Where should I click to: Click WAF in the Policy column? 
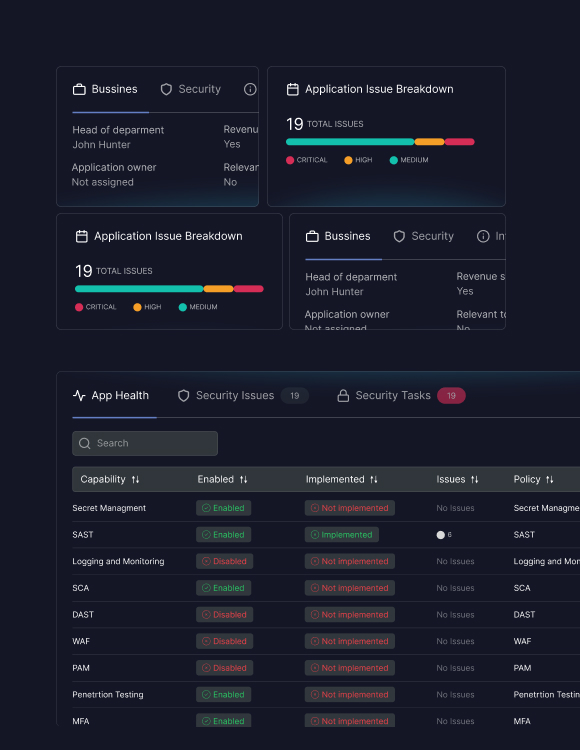click(x=522, y=641)
